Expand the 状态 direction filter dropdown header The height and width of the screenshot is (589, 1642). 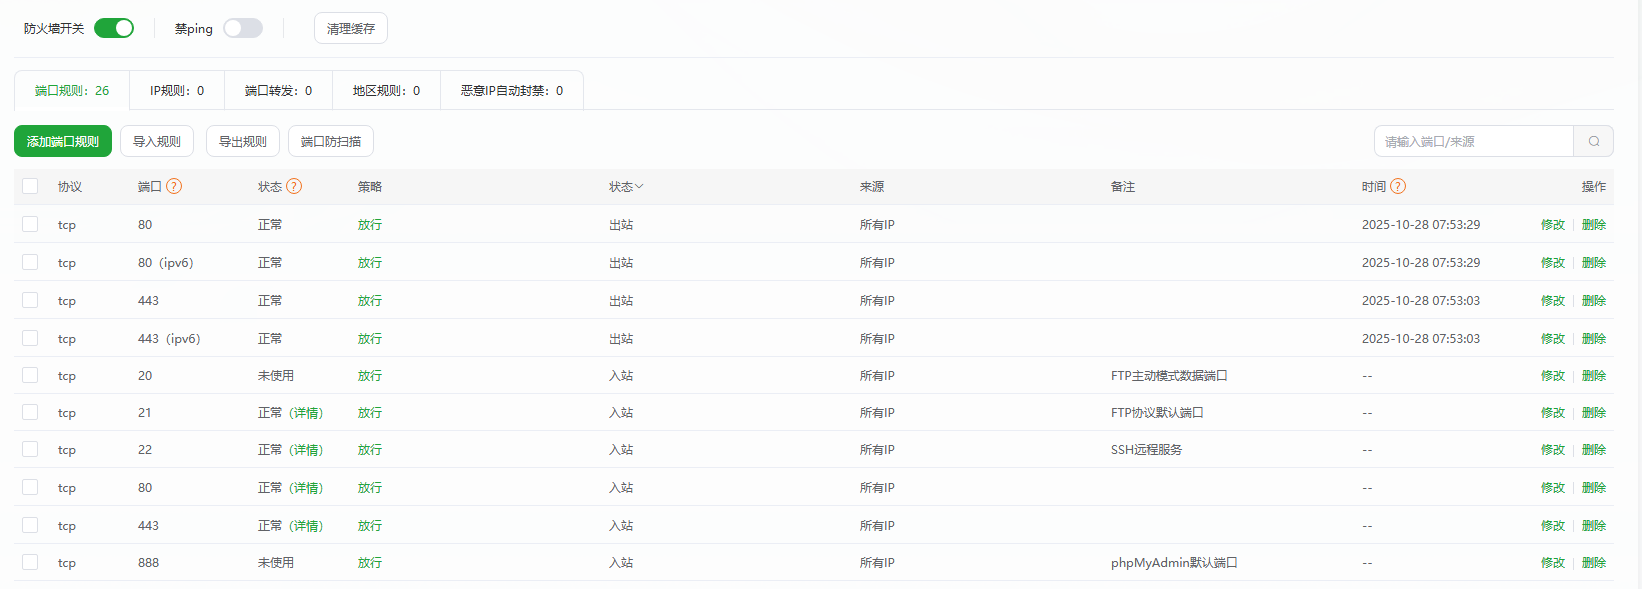(626, 187)
